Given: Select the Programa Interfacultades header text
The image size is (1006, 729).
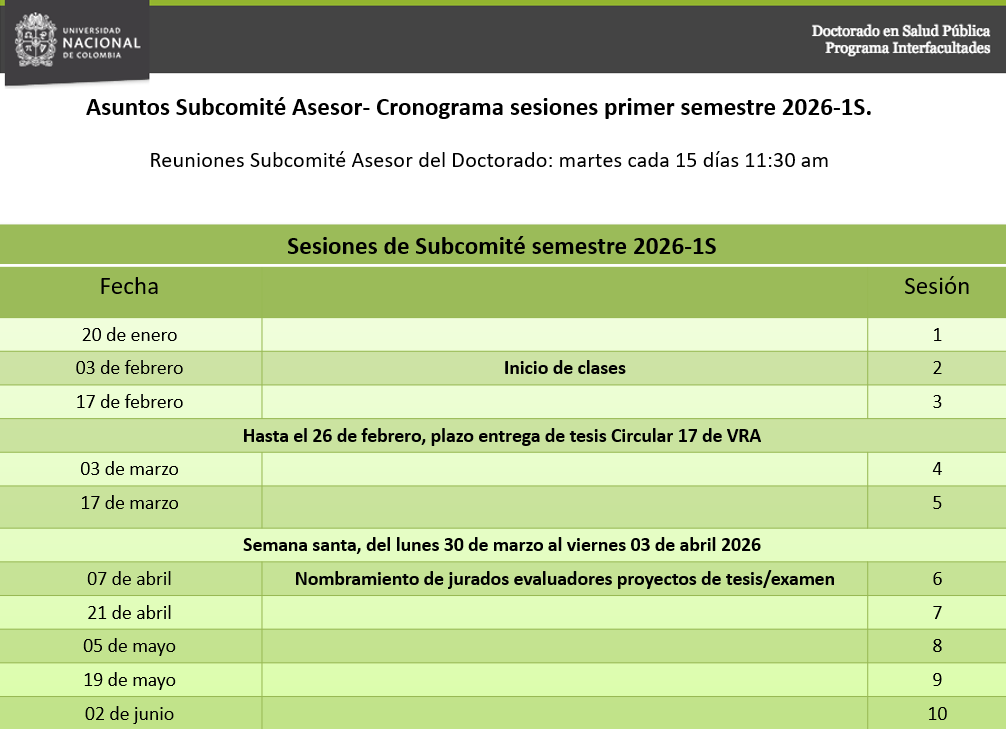Looking at the screenshot, I should [907, 48].
